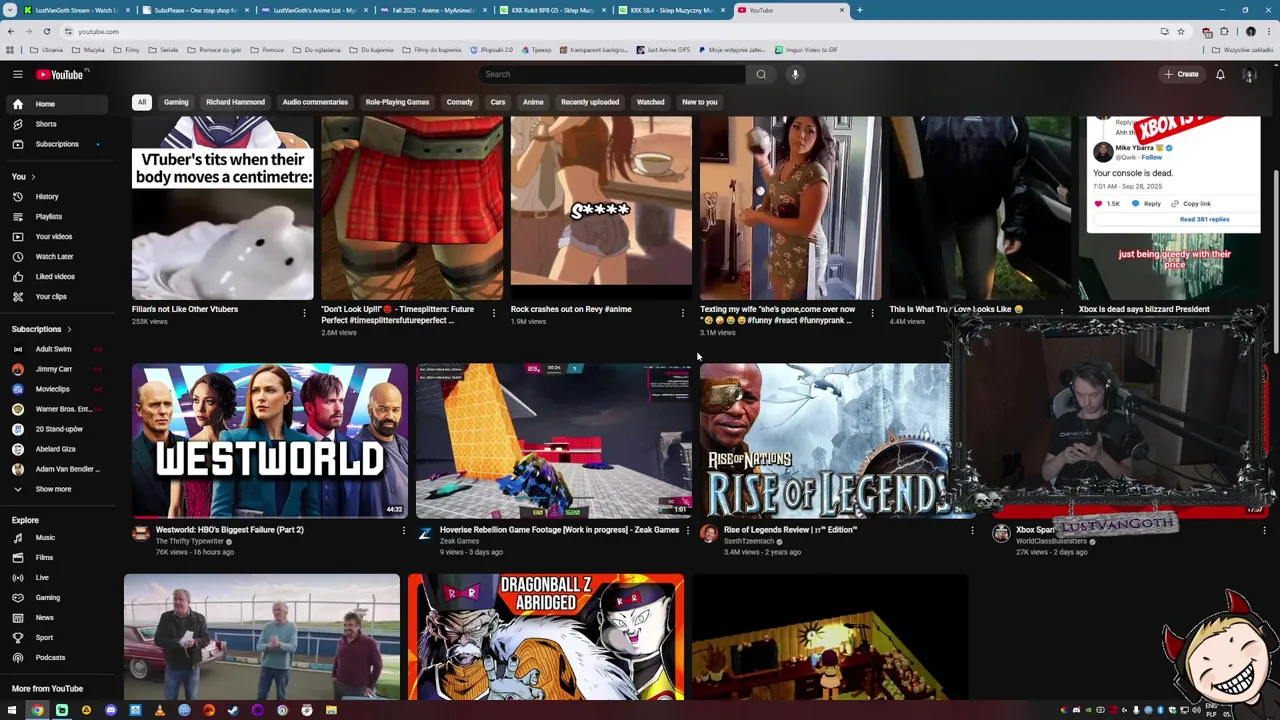Select Recently uploaded chip
1280x720 pixels.
tap(590, 102)
